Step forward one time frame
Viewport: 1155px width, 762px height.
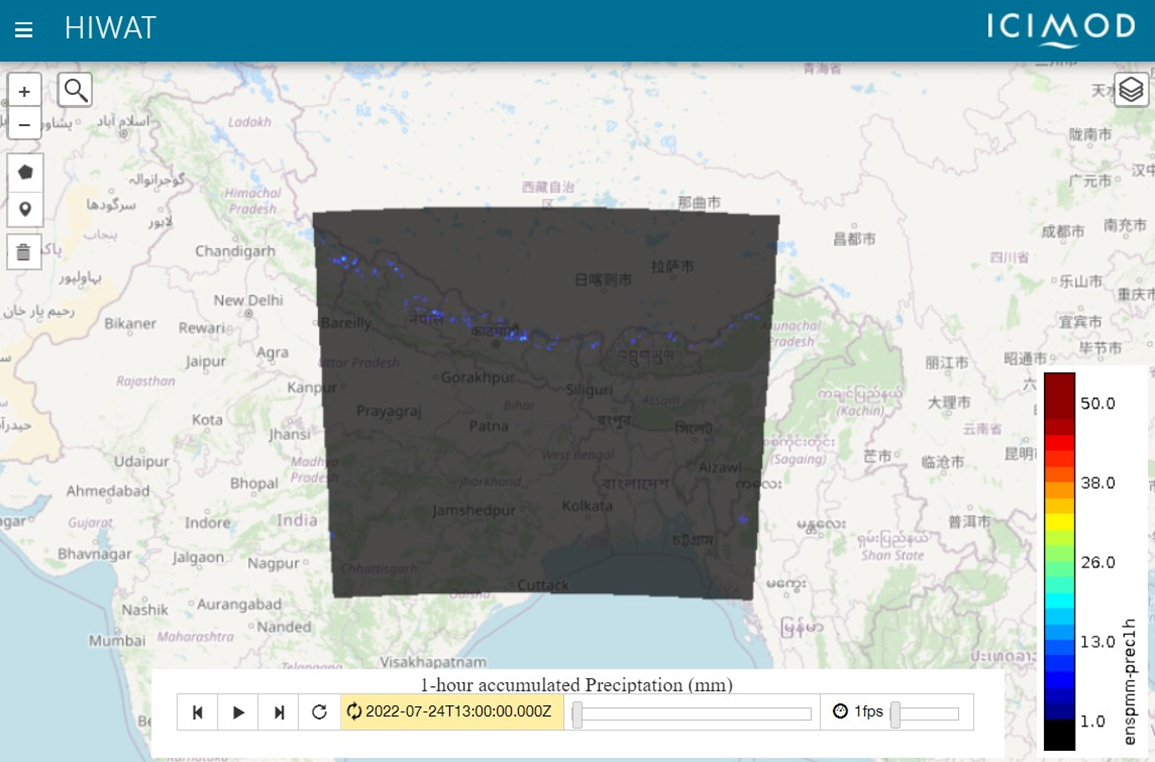coord(279,712)
